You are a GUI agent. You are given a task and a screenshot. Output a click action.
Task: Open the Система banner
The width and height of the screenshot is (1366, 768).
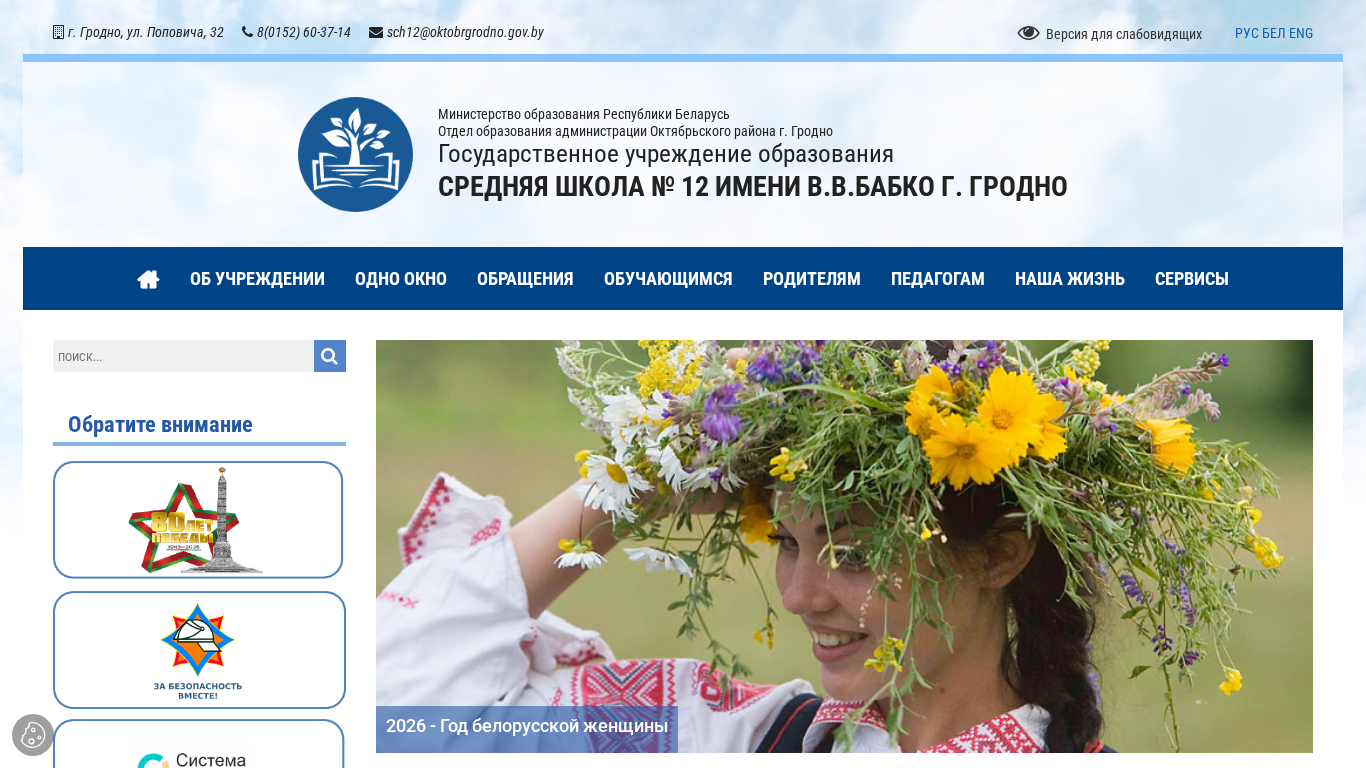pos(198,744)
